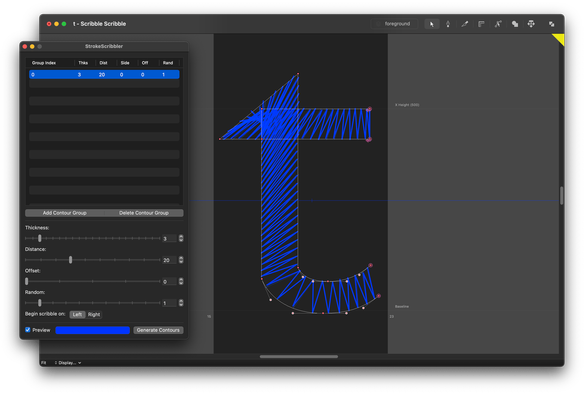Click the Side column header
The image size is (585, 394).
(125, 63)
